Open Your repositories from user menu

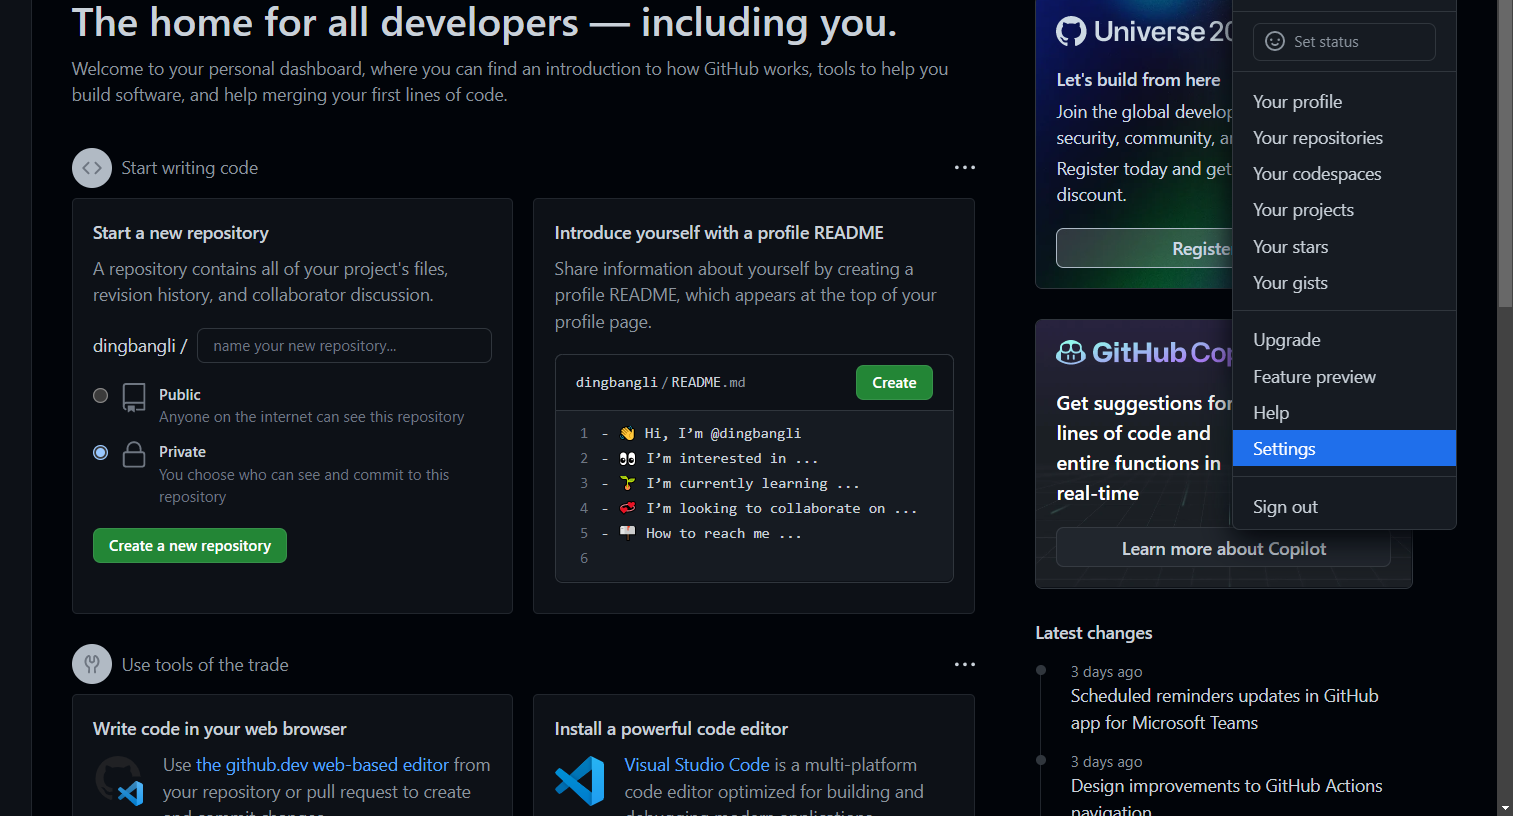pyautogui.click(x=1344, y=138)
